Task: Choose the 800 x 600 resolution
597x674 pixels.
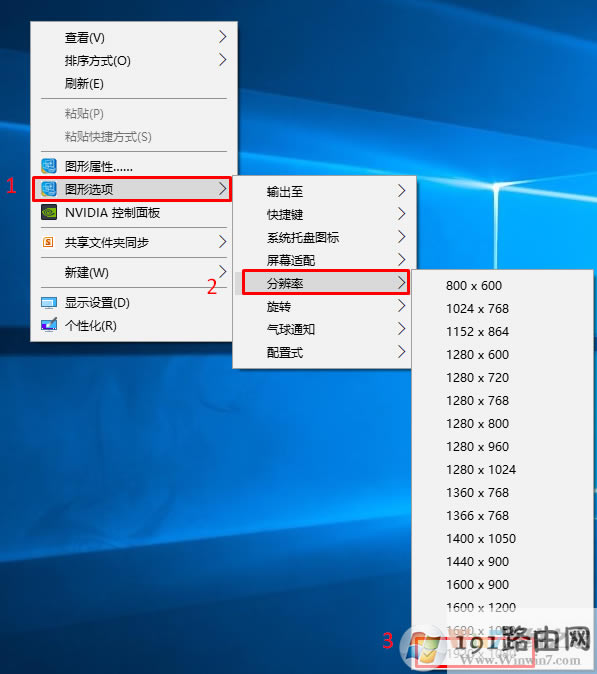Action: 502,286
